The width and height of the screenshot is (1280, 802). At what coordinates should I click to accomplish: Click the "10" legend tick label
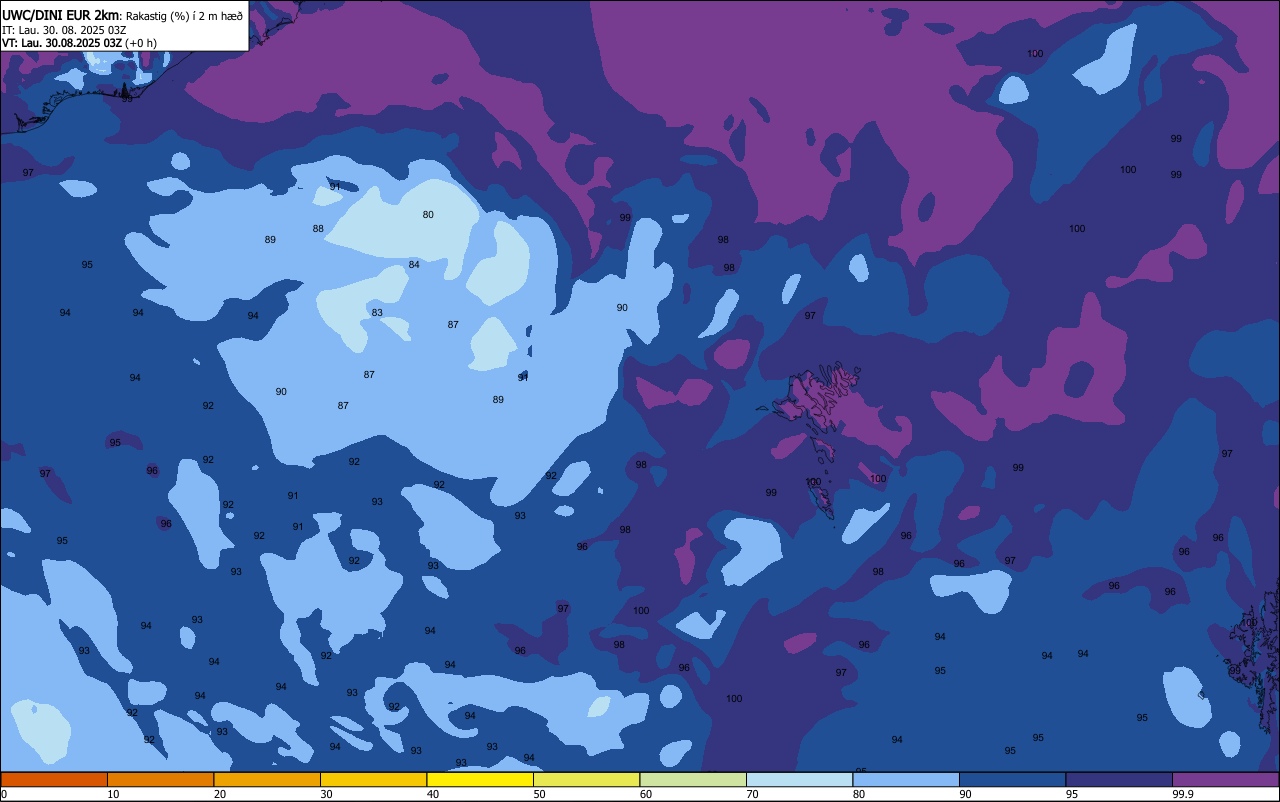113,794
